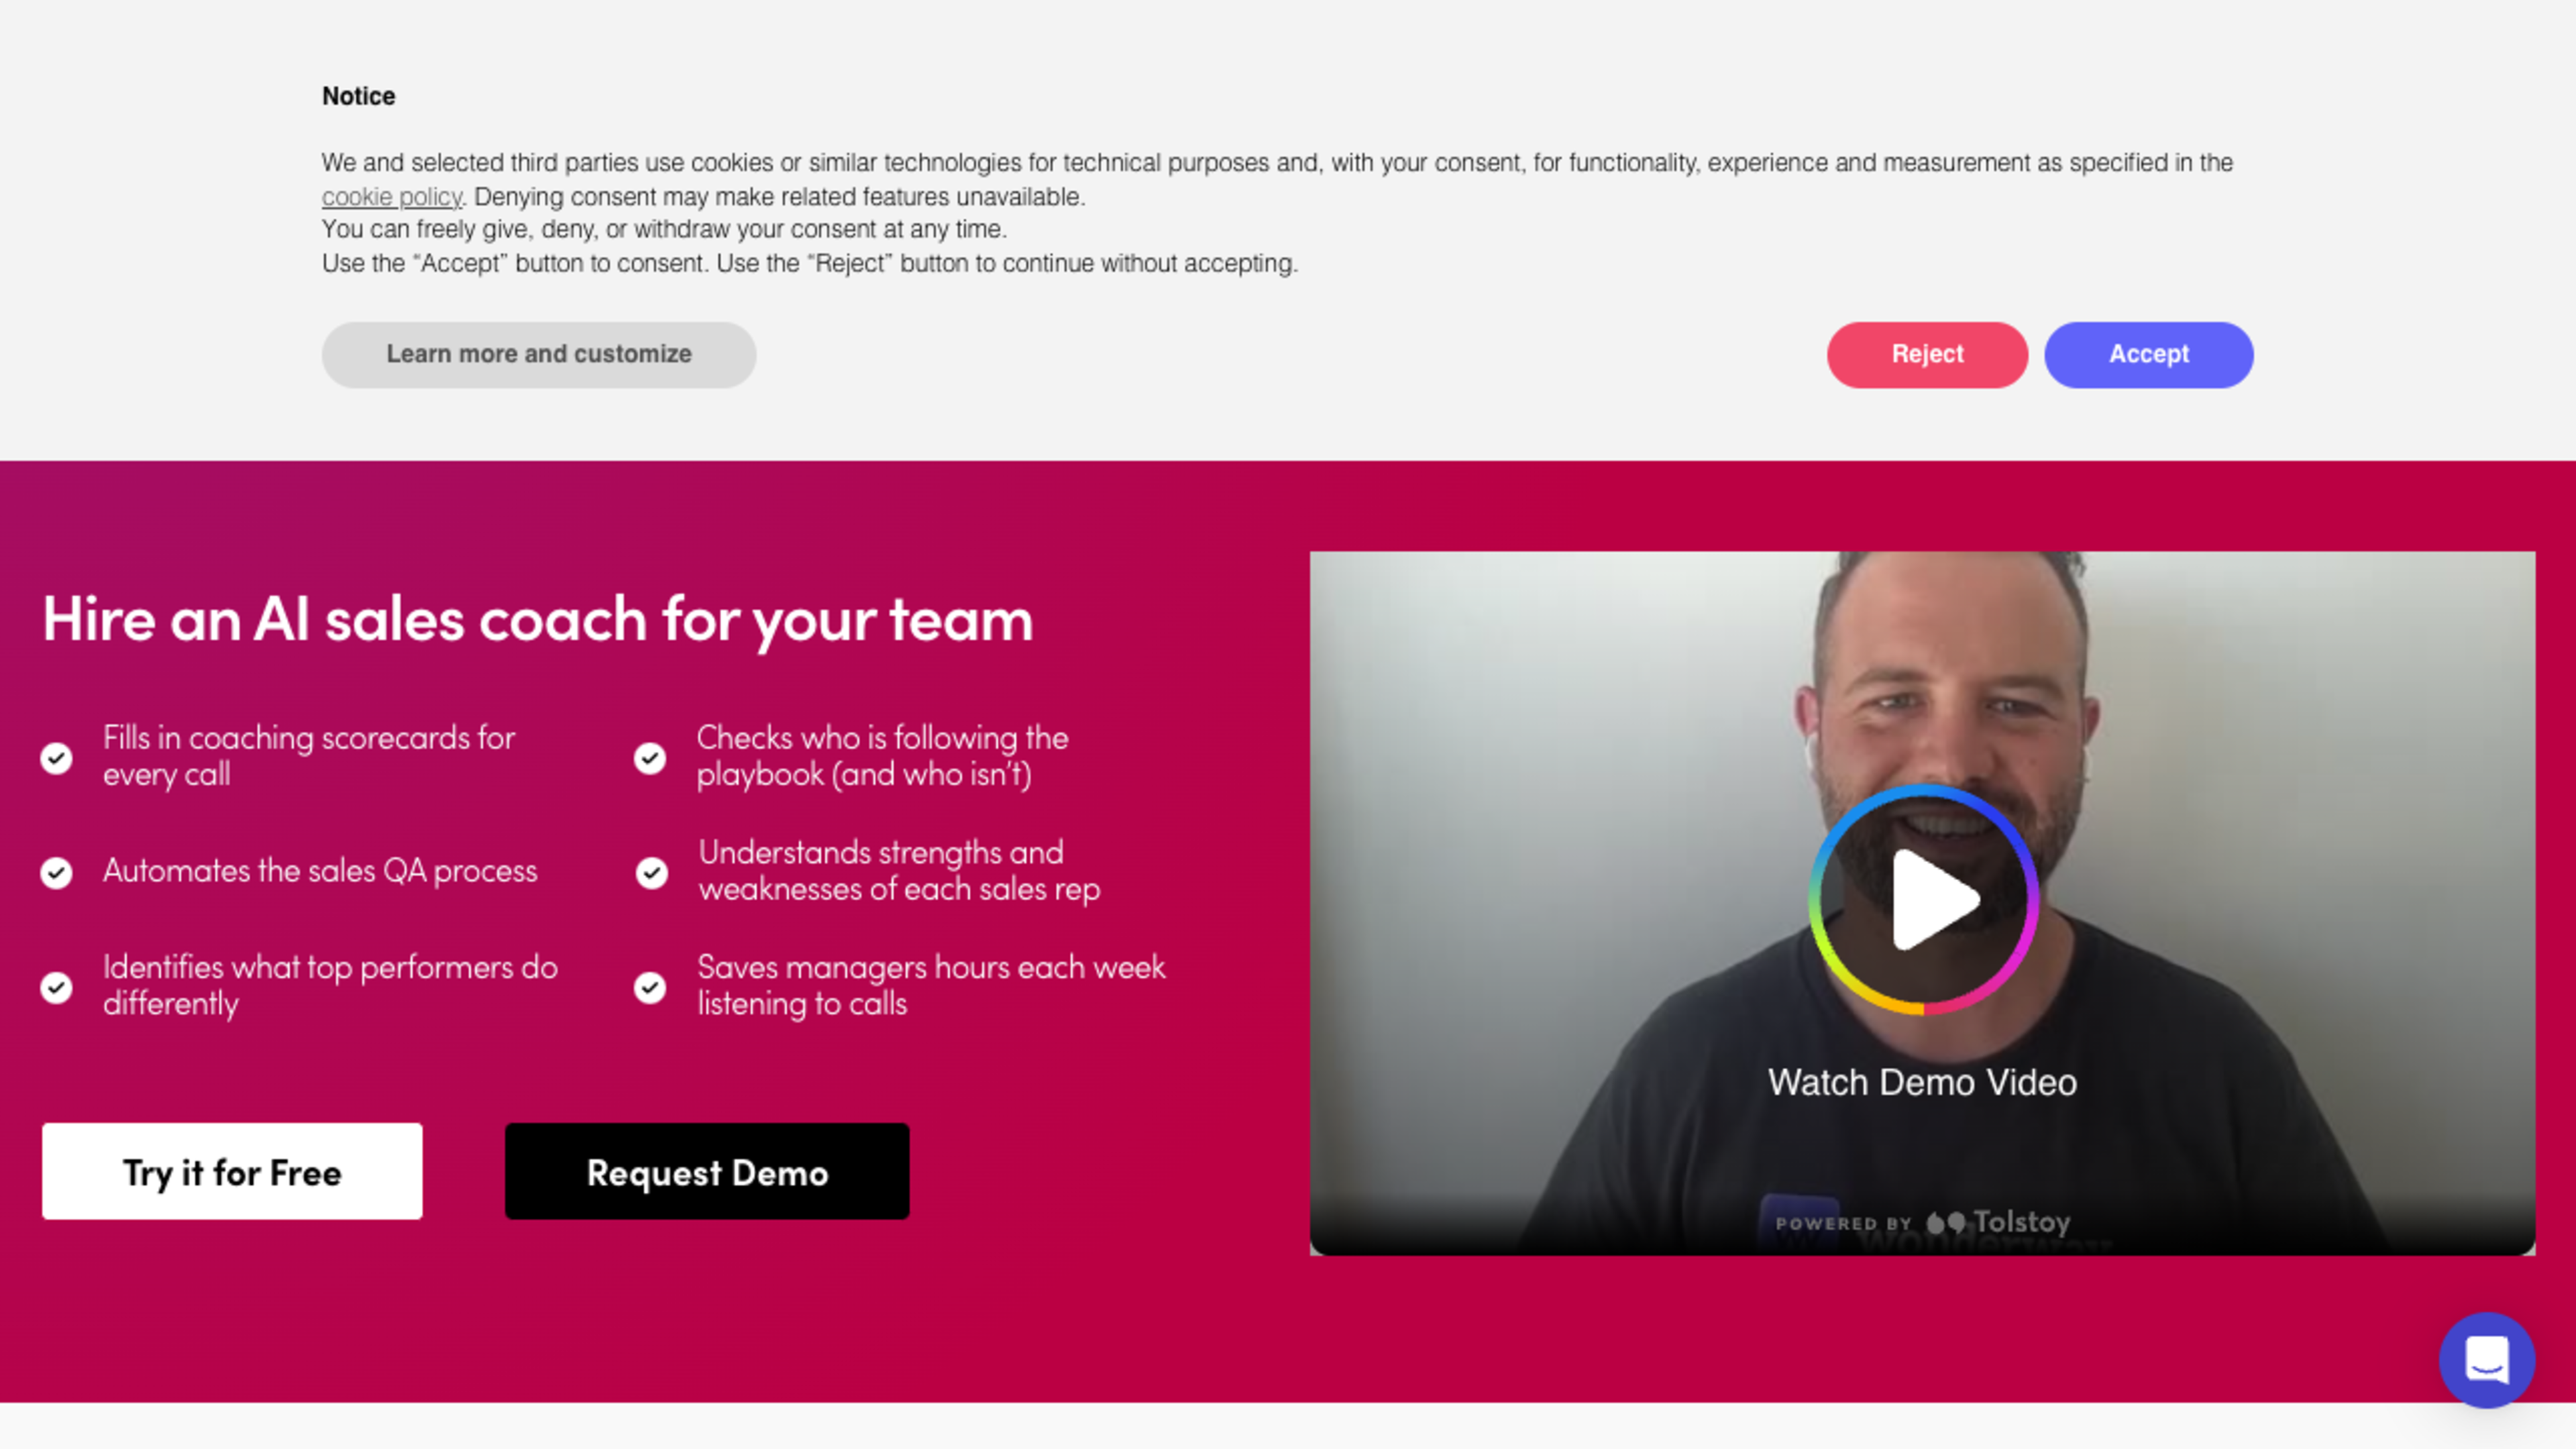This screenshot has height=1449, width=2576.
Task: Click checkmark beside top performers item
Action: (57, 988)
